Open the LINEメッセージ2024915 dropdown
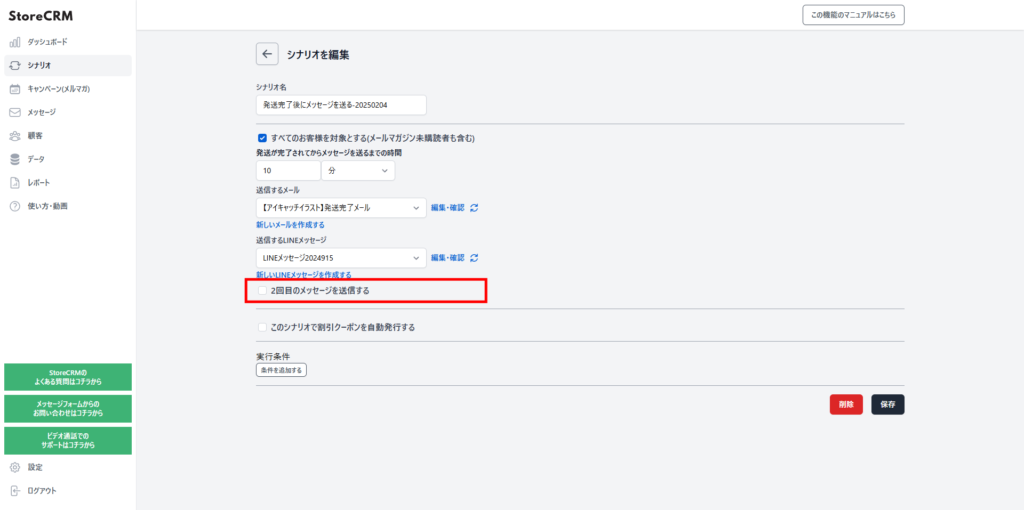Image resolution: width=1024 pixels, height=510 pixels. coord(341,258)
